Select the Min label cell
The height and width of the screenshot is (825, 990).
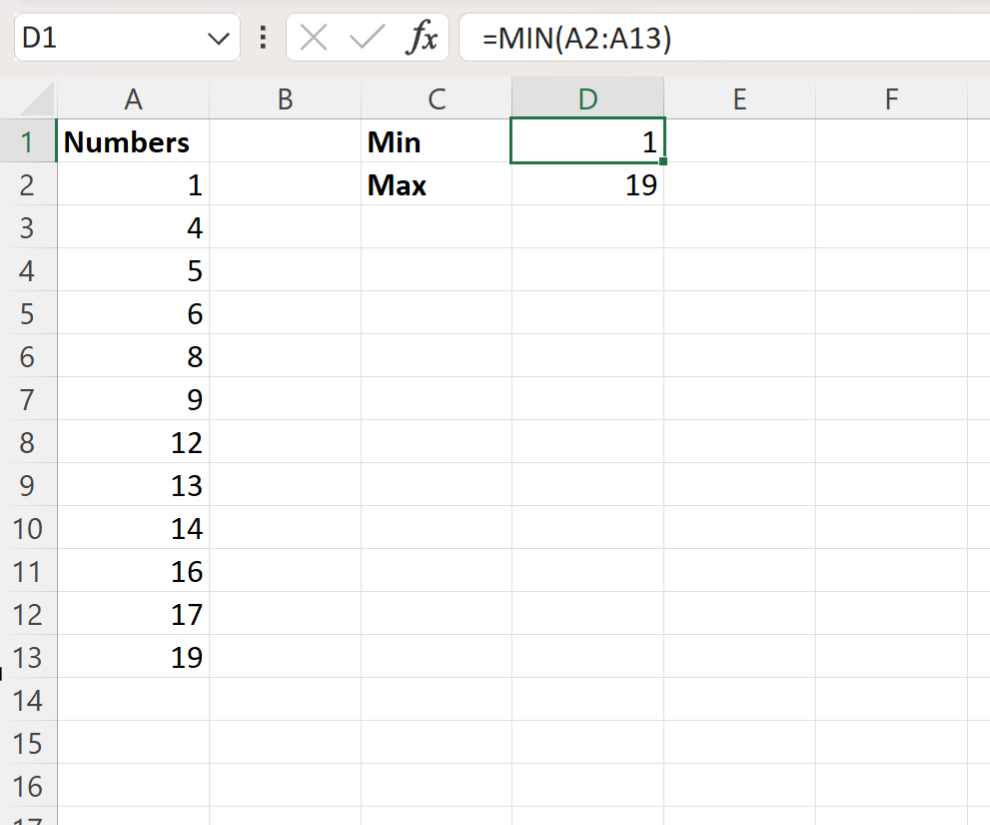pos(436,142)
